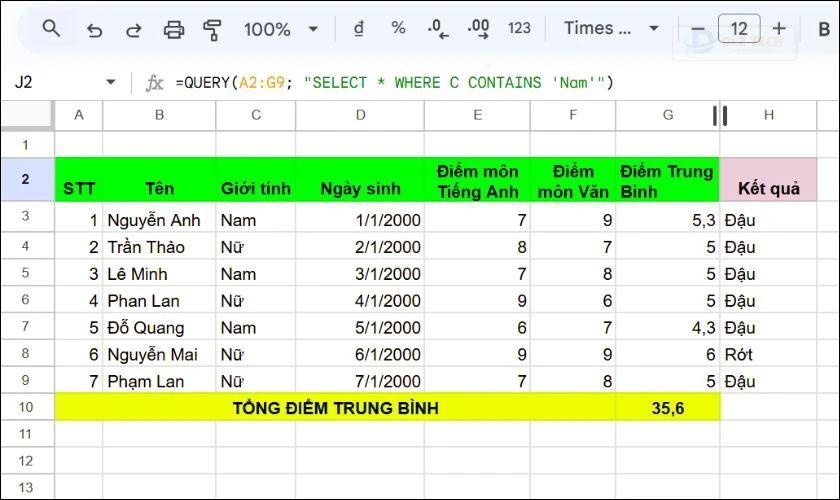The image size is (840, 500).
Task: Format as currency with đ icon
Action: (359, 28)
